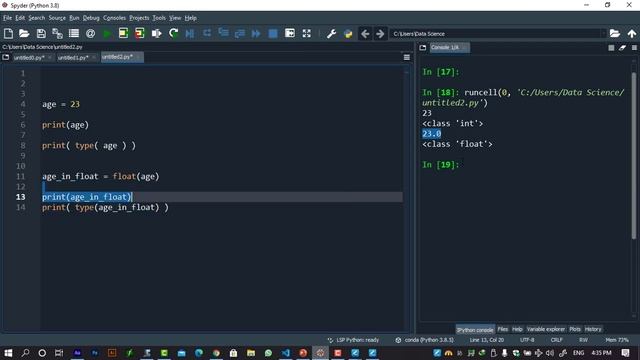
Task: Click the debug Step into icon
Action: click(x=223, y=33)
